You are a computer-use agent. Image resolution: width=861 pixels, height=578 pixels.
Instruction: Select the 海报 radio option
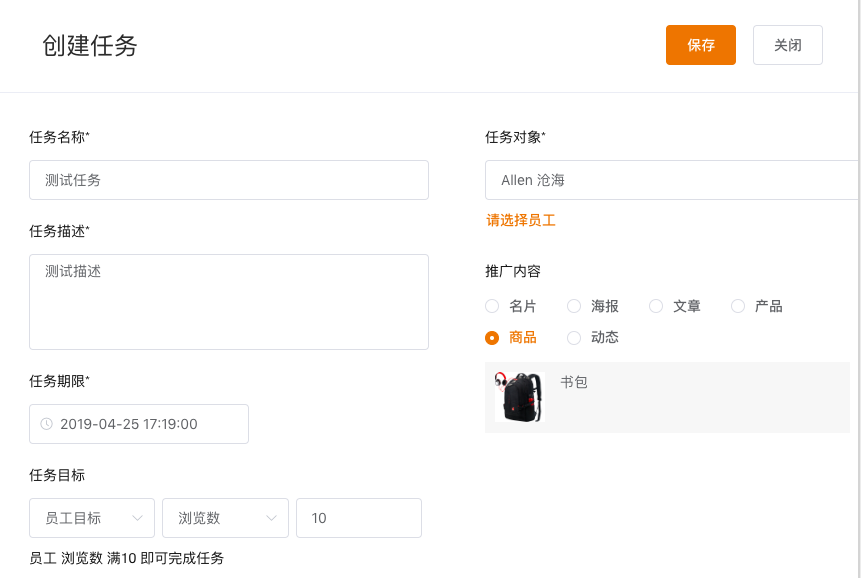pyautogui.click(x=574, y=306)
